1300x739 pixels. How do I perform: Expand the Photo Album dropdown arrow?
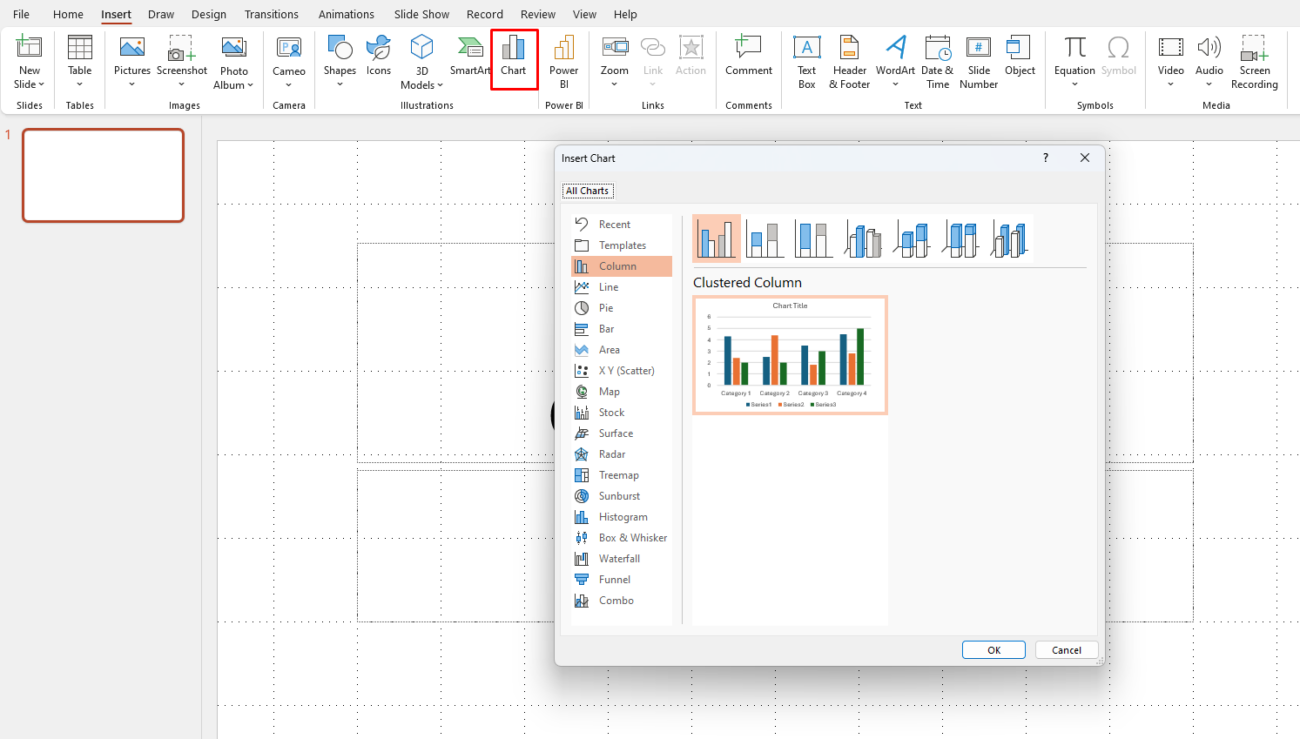[250, 86]
